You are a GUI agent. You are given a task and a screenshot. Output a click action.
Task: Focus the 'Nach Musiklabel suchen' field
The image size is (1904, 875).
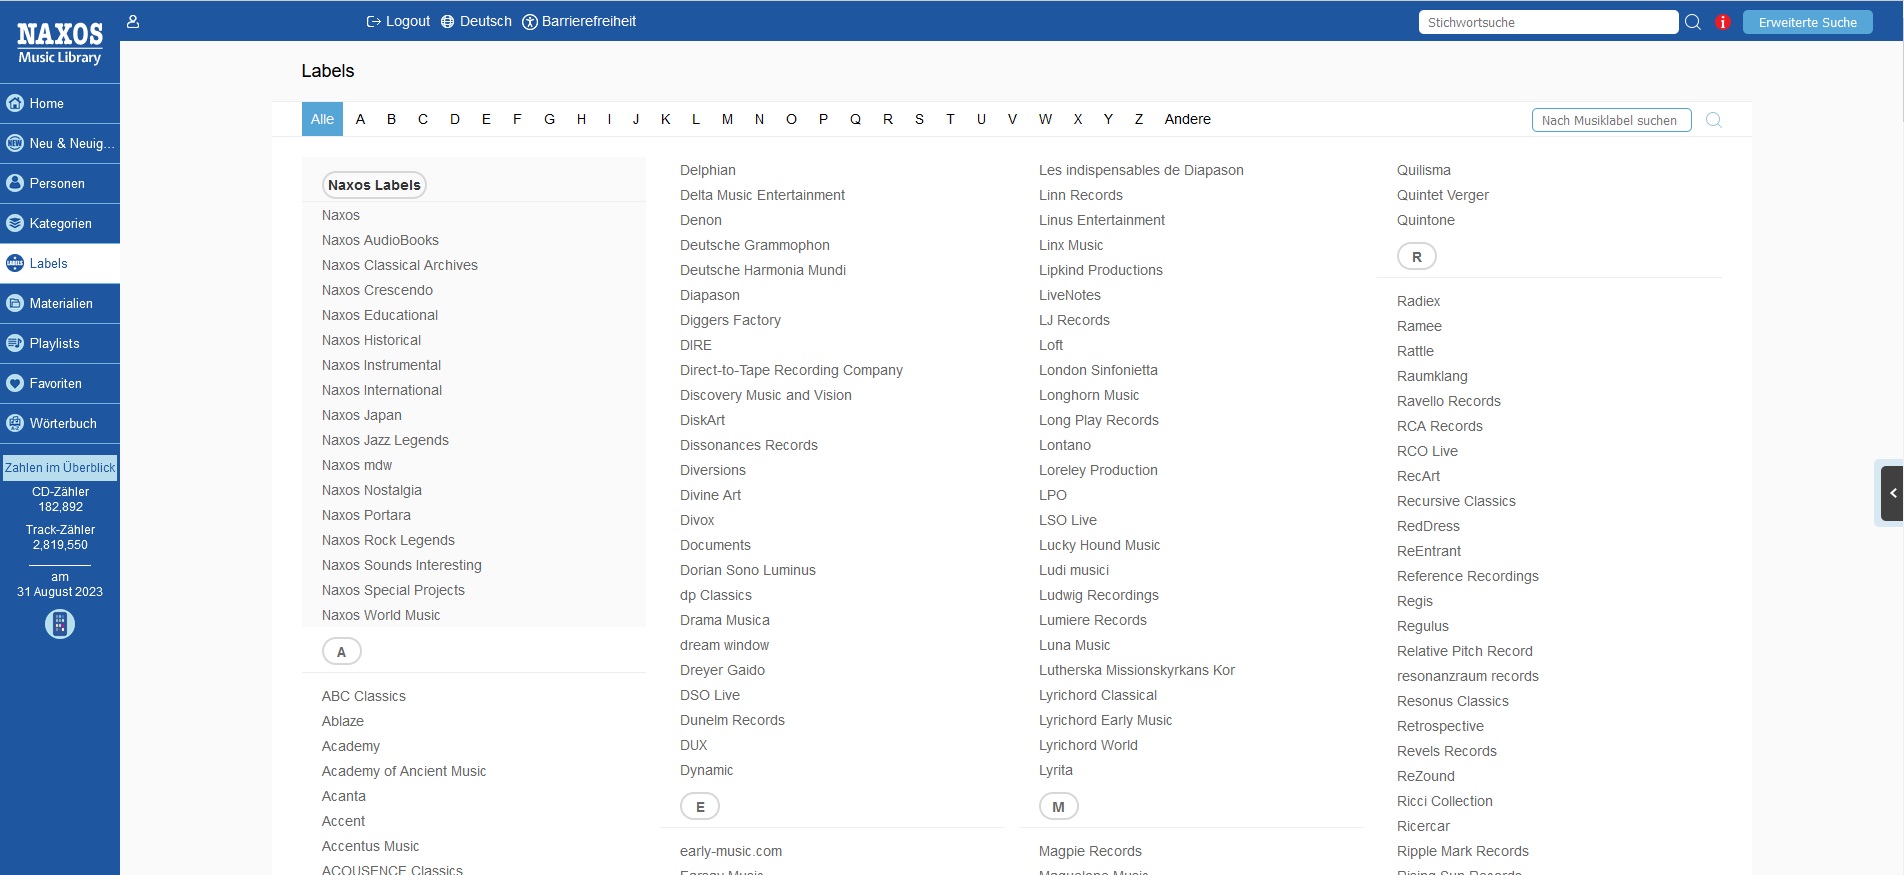1610,120
